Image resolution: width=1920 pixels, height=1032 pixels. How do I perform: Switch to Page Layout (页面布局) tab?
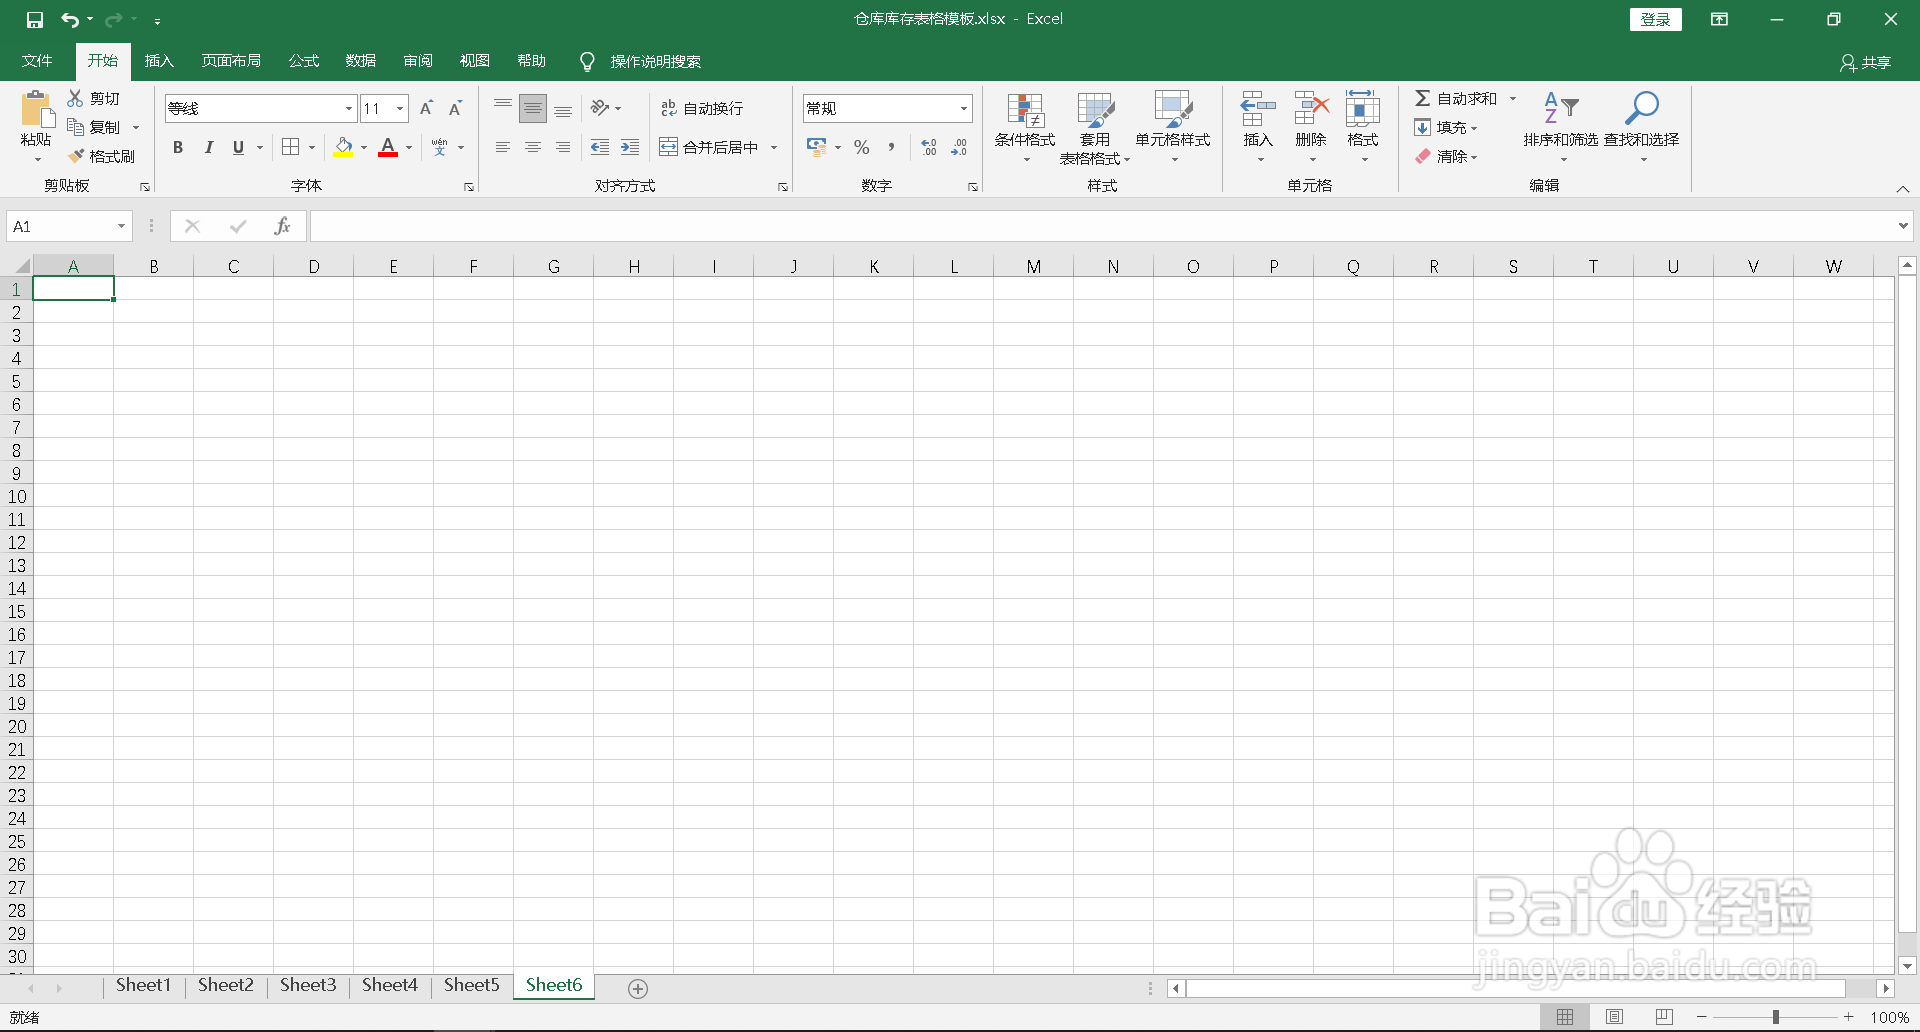pos(231,61)
